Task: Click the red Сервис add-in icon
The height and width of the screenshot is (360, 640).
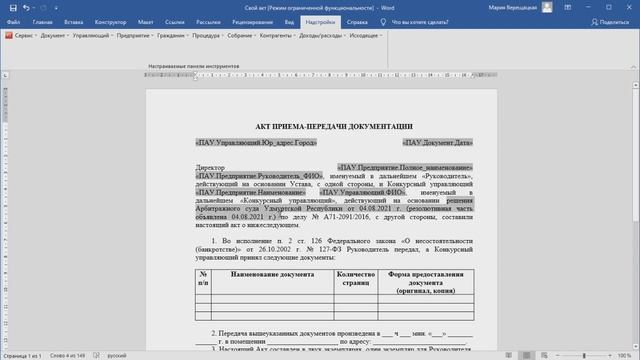Action: click(9, 36)
